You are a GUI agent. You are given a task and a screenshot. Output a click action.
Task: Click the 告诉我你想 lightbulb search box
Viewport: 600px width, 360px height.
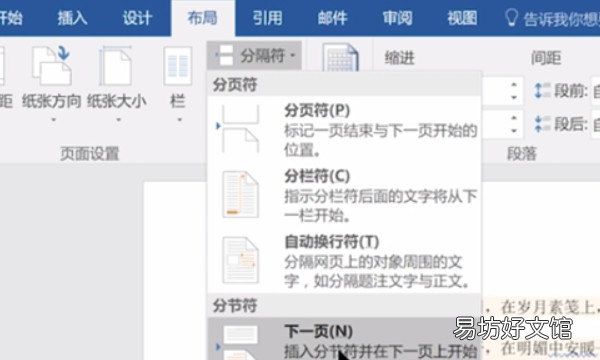coord(553,18)
